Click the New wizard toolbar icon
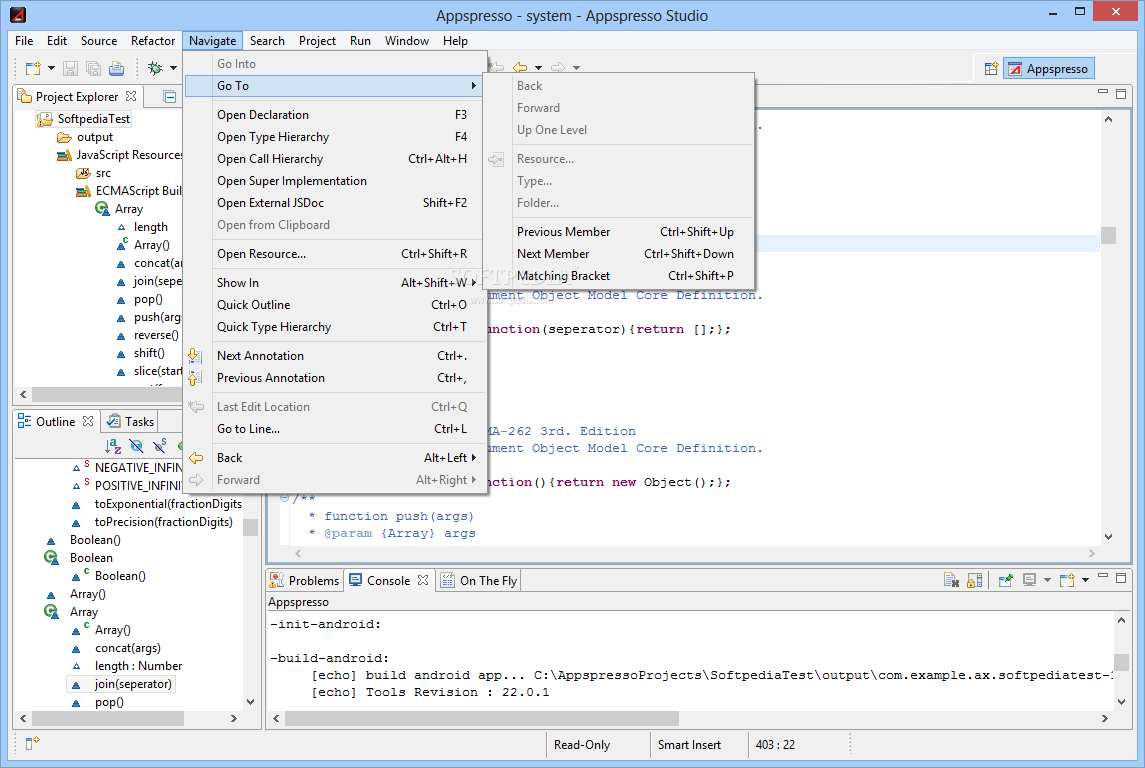This screenshot has width=1145, height=768. (x=33, y=69)
